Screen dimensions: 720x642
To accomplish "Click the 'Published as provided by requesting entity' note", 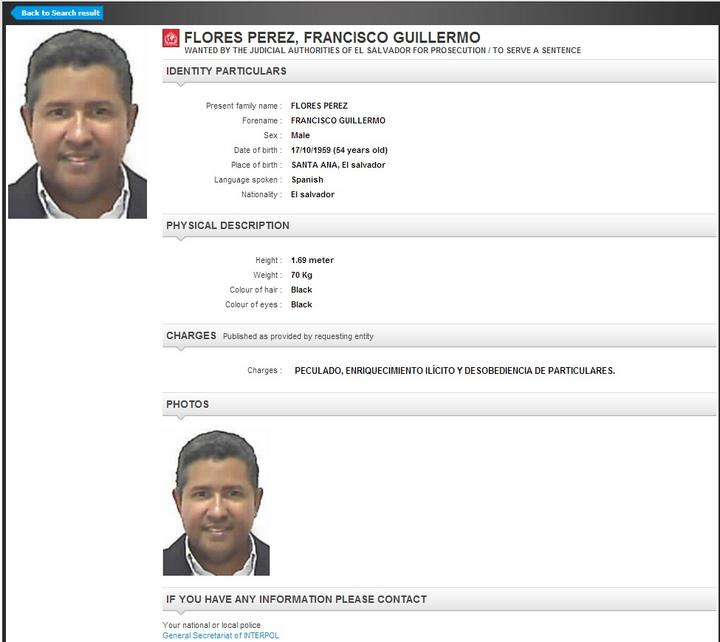I will click(x=298, y=337).
